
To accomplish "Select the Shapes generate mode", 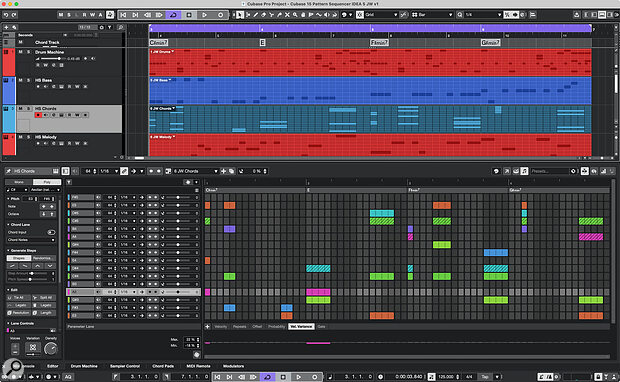I will pyautogui.click(x=19, y=258).
